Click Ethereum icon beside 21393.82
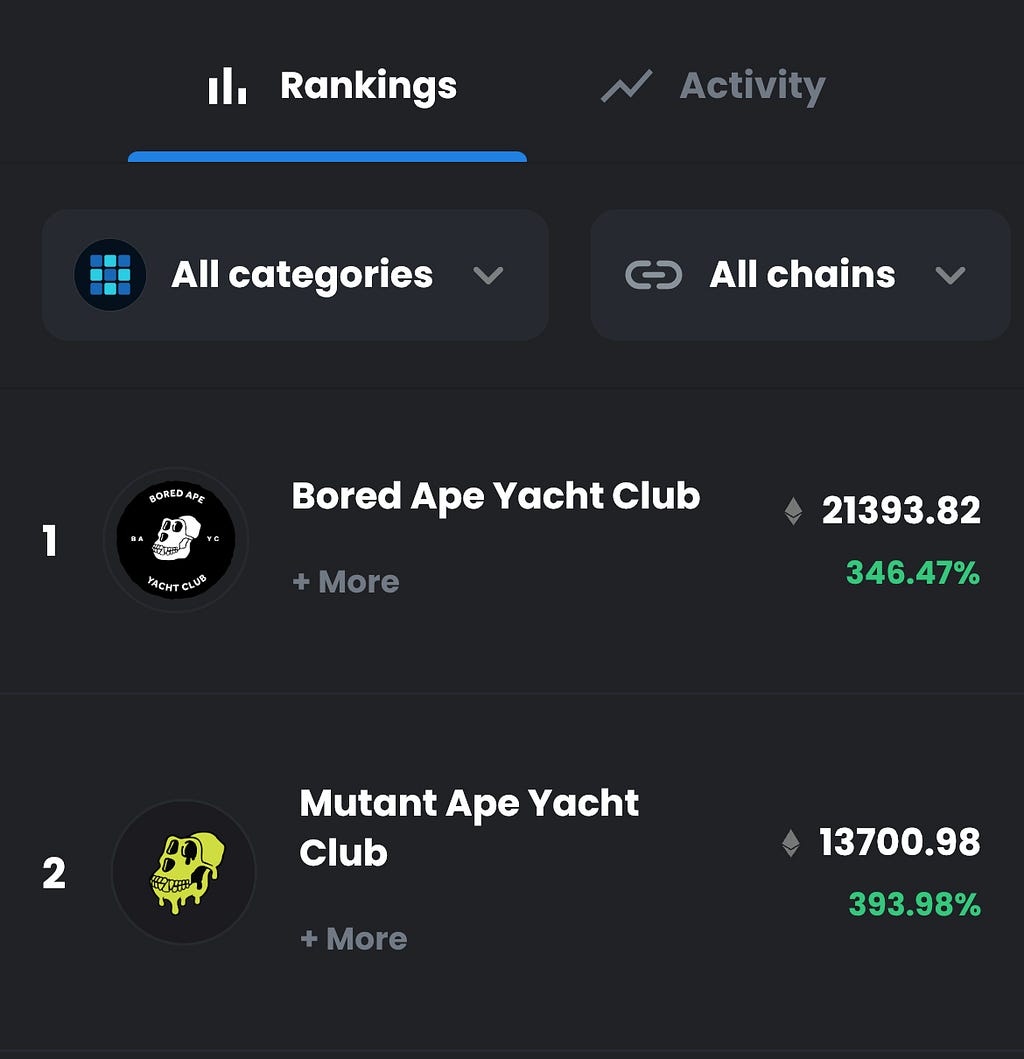The height and width of the screenshot is (1059, 1024). click(x=794, y=511)
